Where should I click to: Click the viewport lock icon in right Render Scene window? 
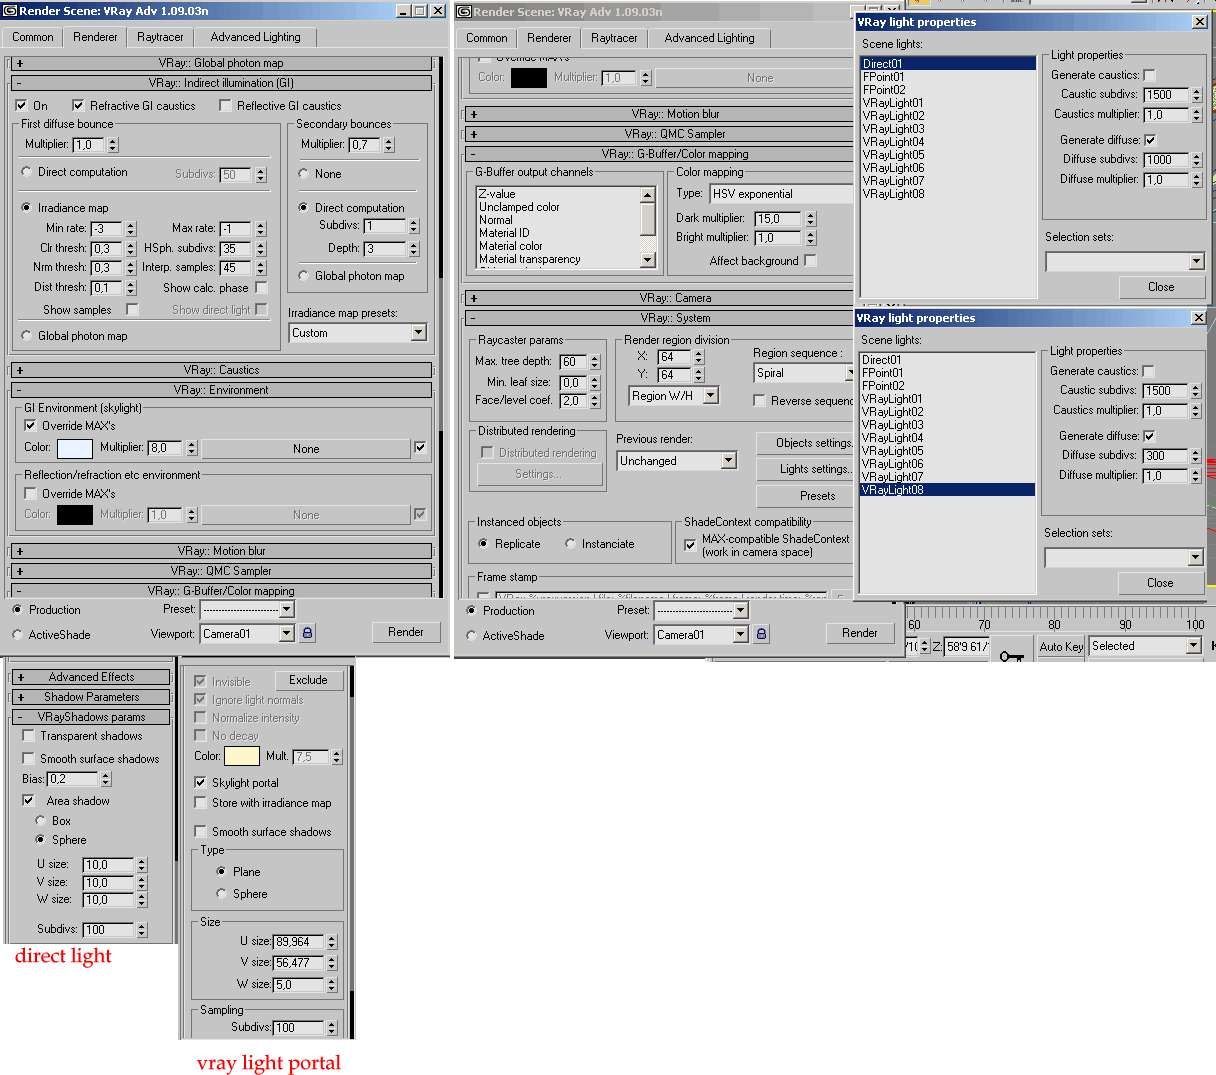coord(761,634)
